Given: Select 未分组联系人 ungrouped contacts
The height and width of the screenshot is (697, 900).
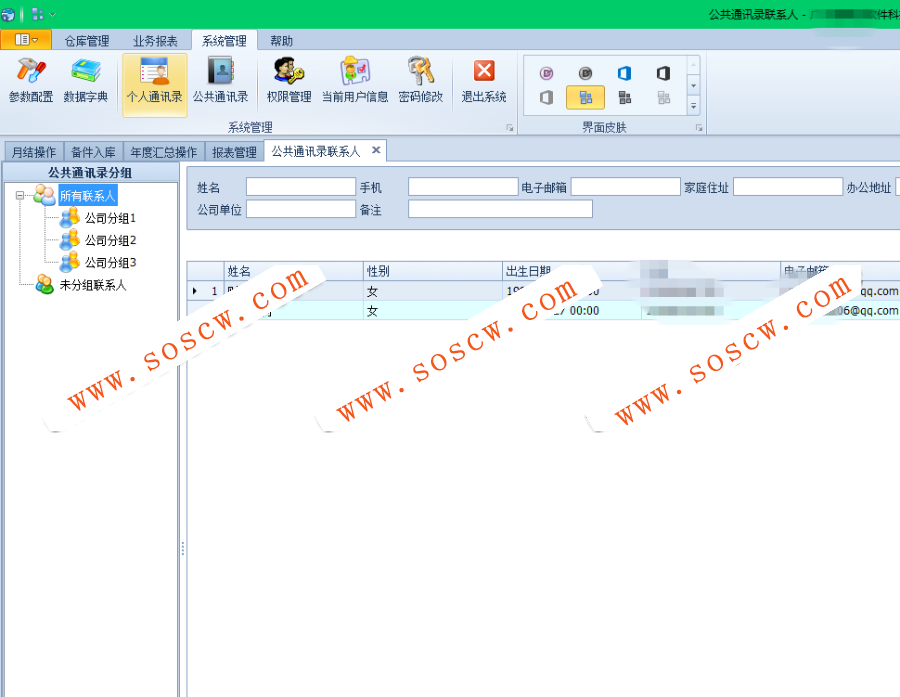Looking at the screenshot, I should coord(92,285).
